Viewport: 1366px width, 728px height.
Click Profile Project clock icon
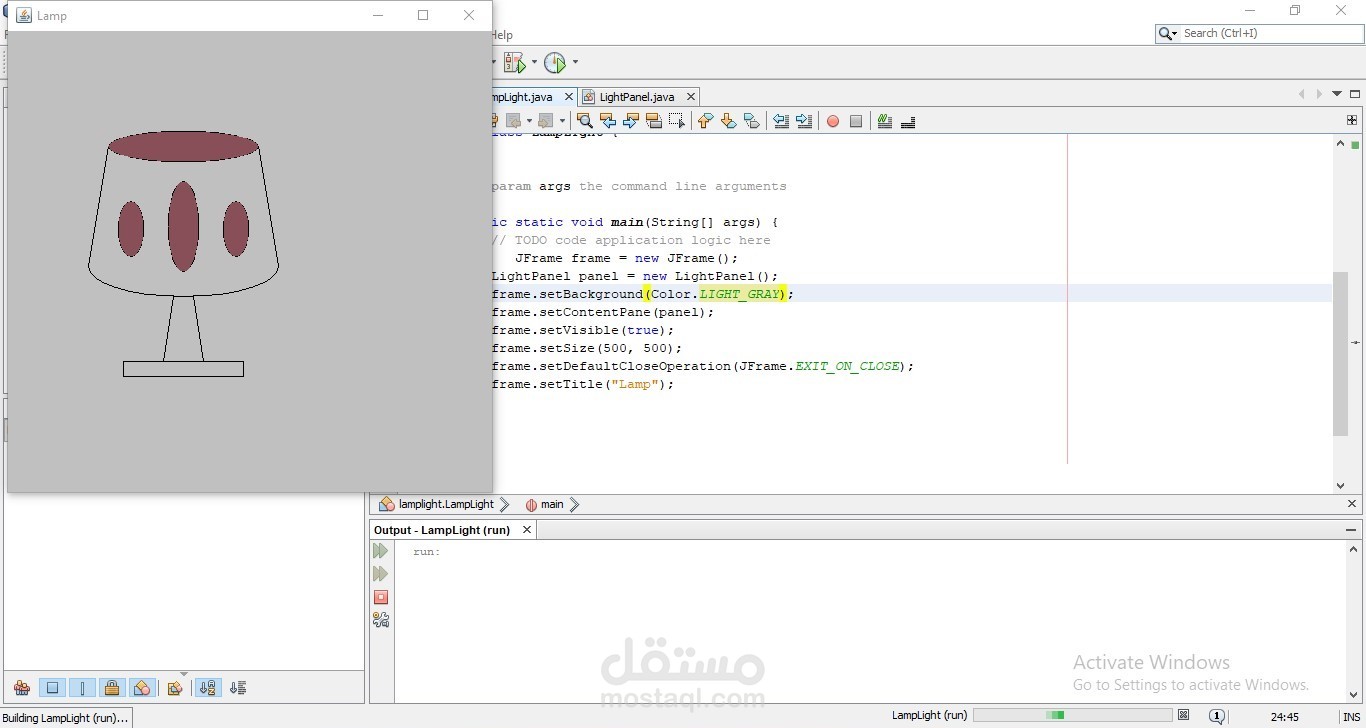click(555, 63)
